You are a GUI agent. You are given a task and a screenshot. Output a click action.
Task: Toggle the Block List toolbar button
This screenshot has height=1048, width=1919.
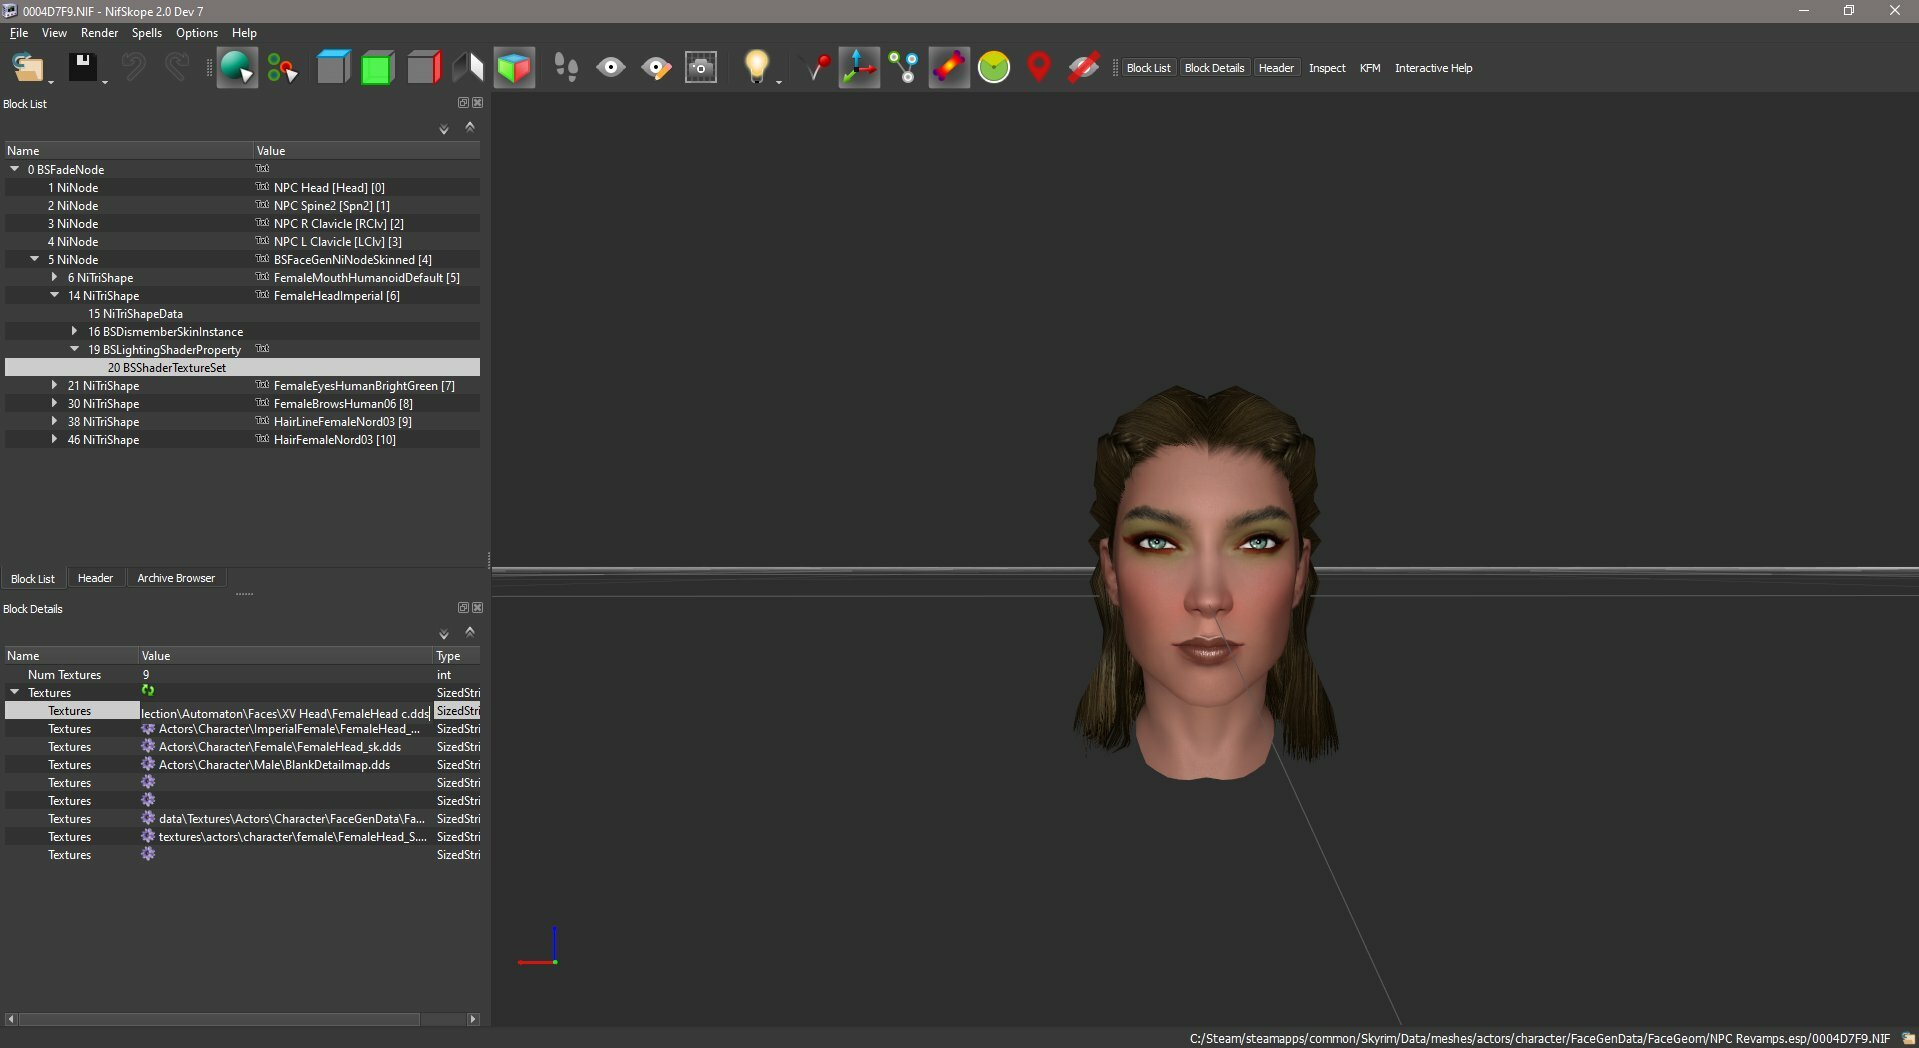[1148, 68]
